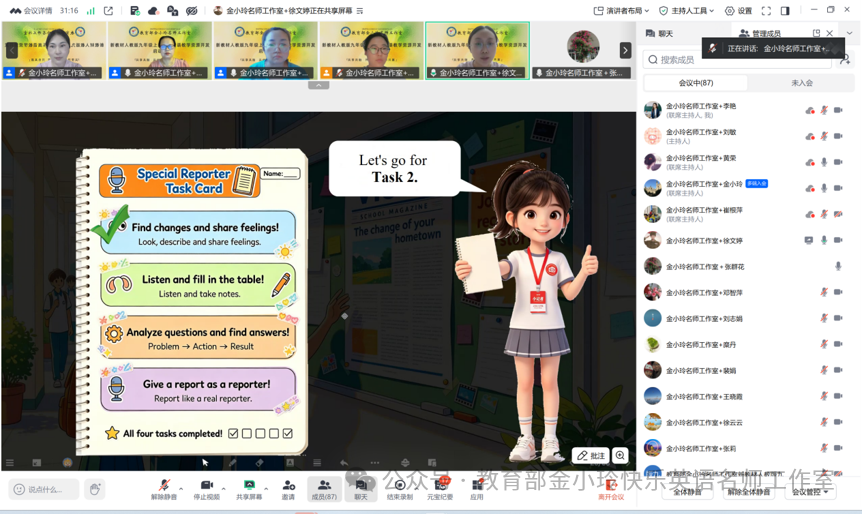Toggle the side panel layout icon
862x514 pixels.
point(785,10)
